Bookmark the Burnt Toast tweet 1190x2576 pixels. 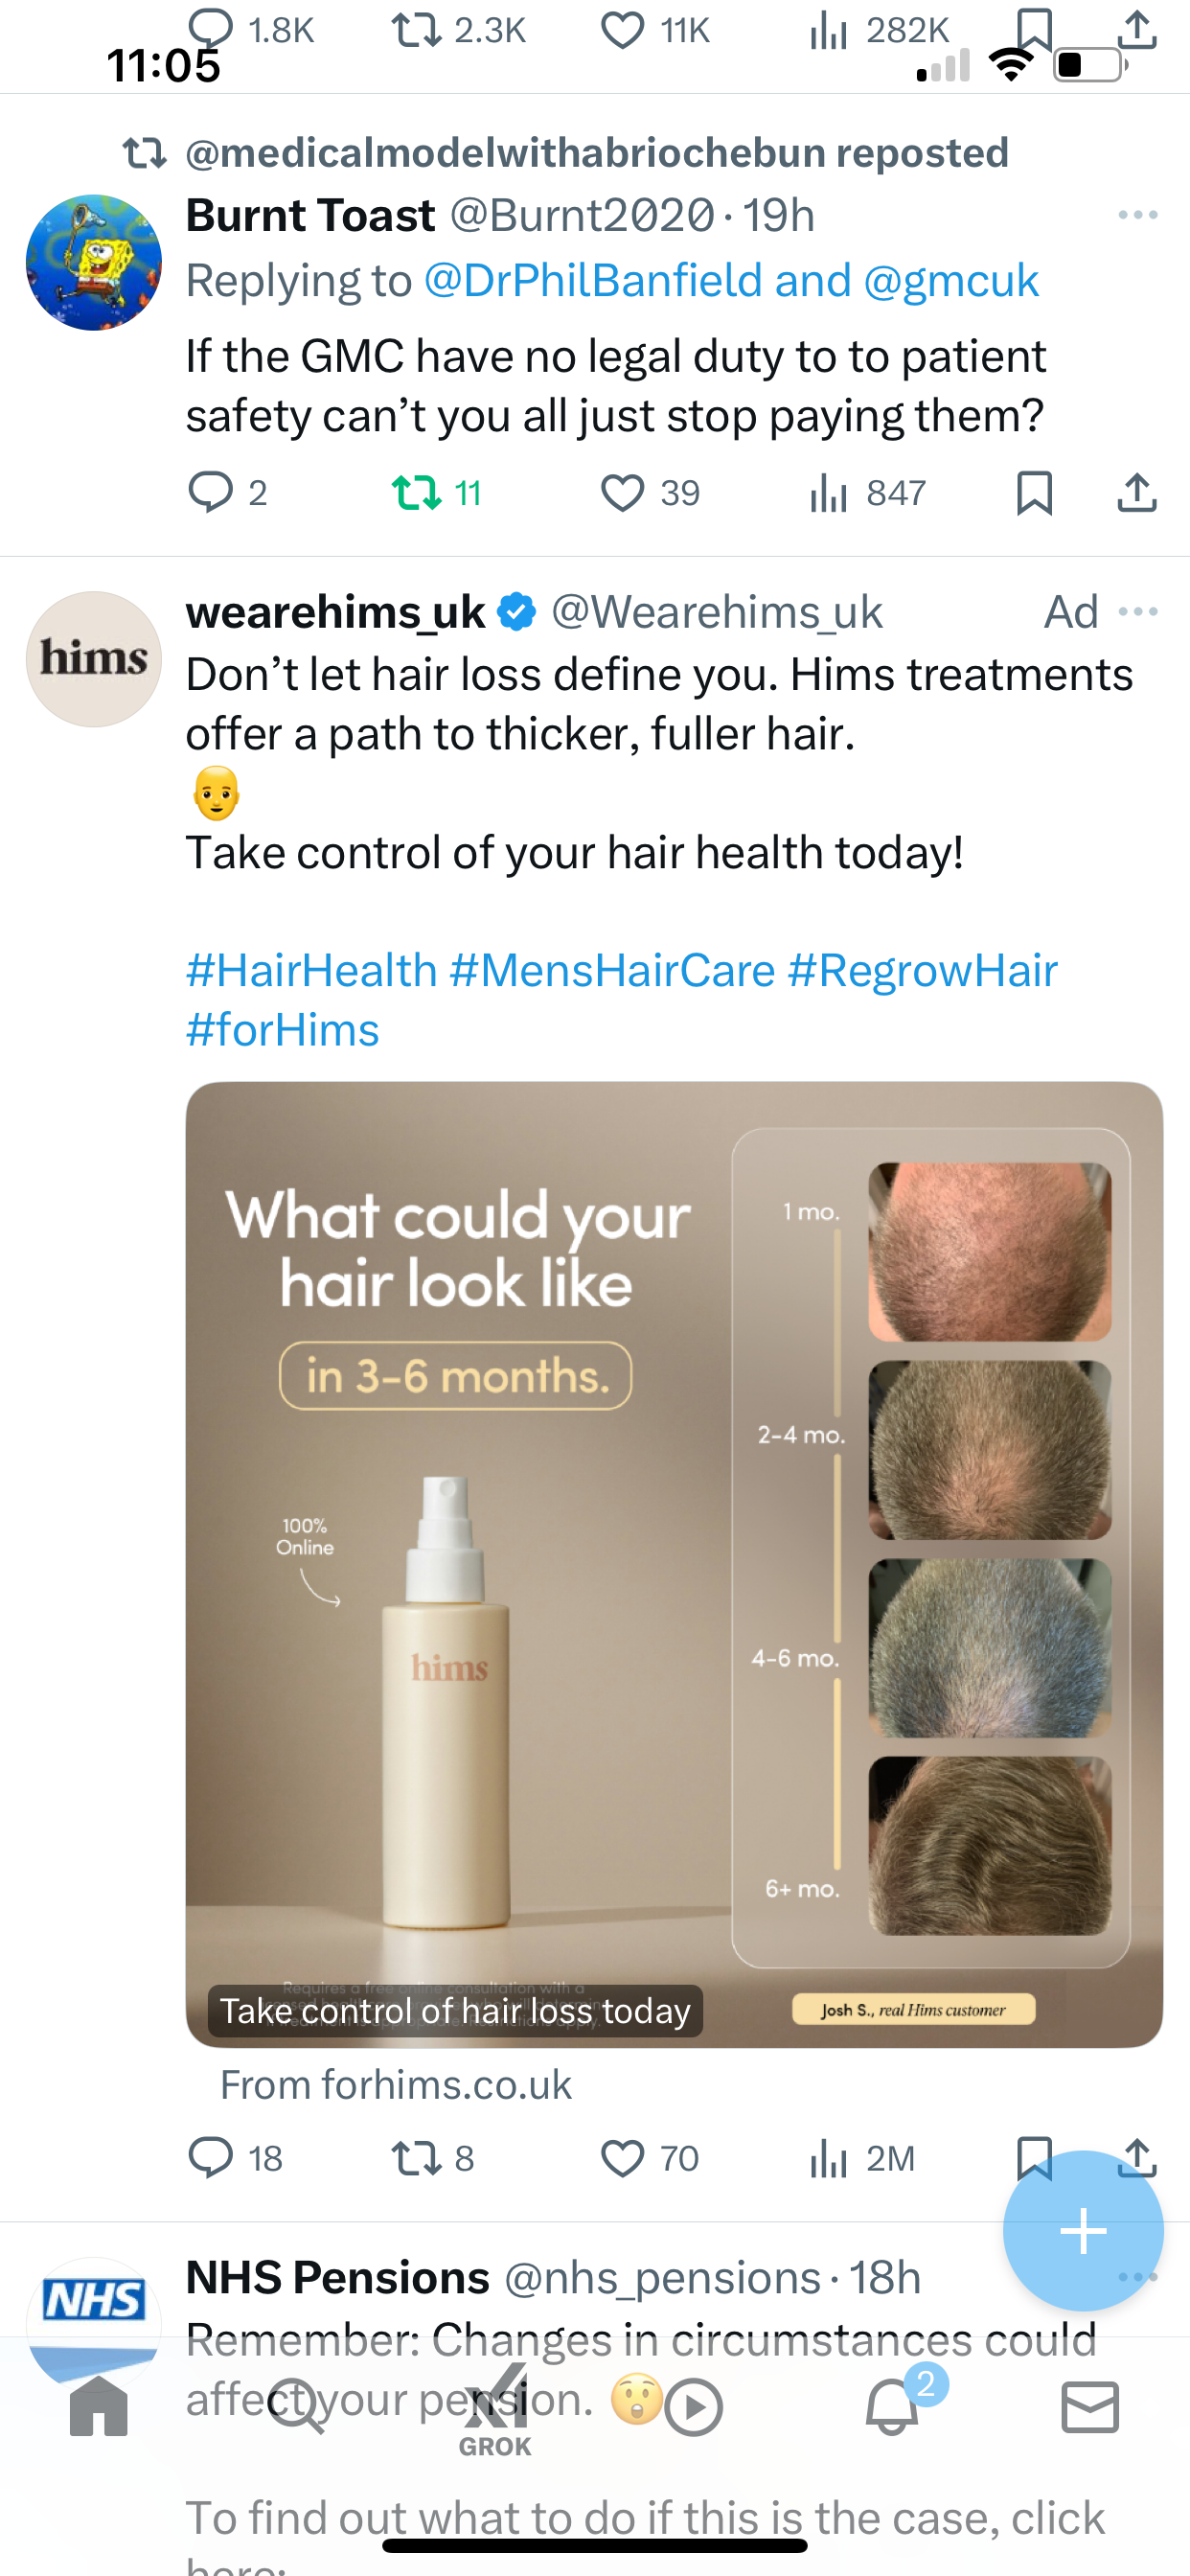(x=1034, y=493)
